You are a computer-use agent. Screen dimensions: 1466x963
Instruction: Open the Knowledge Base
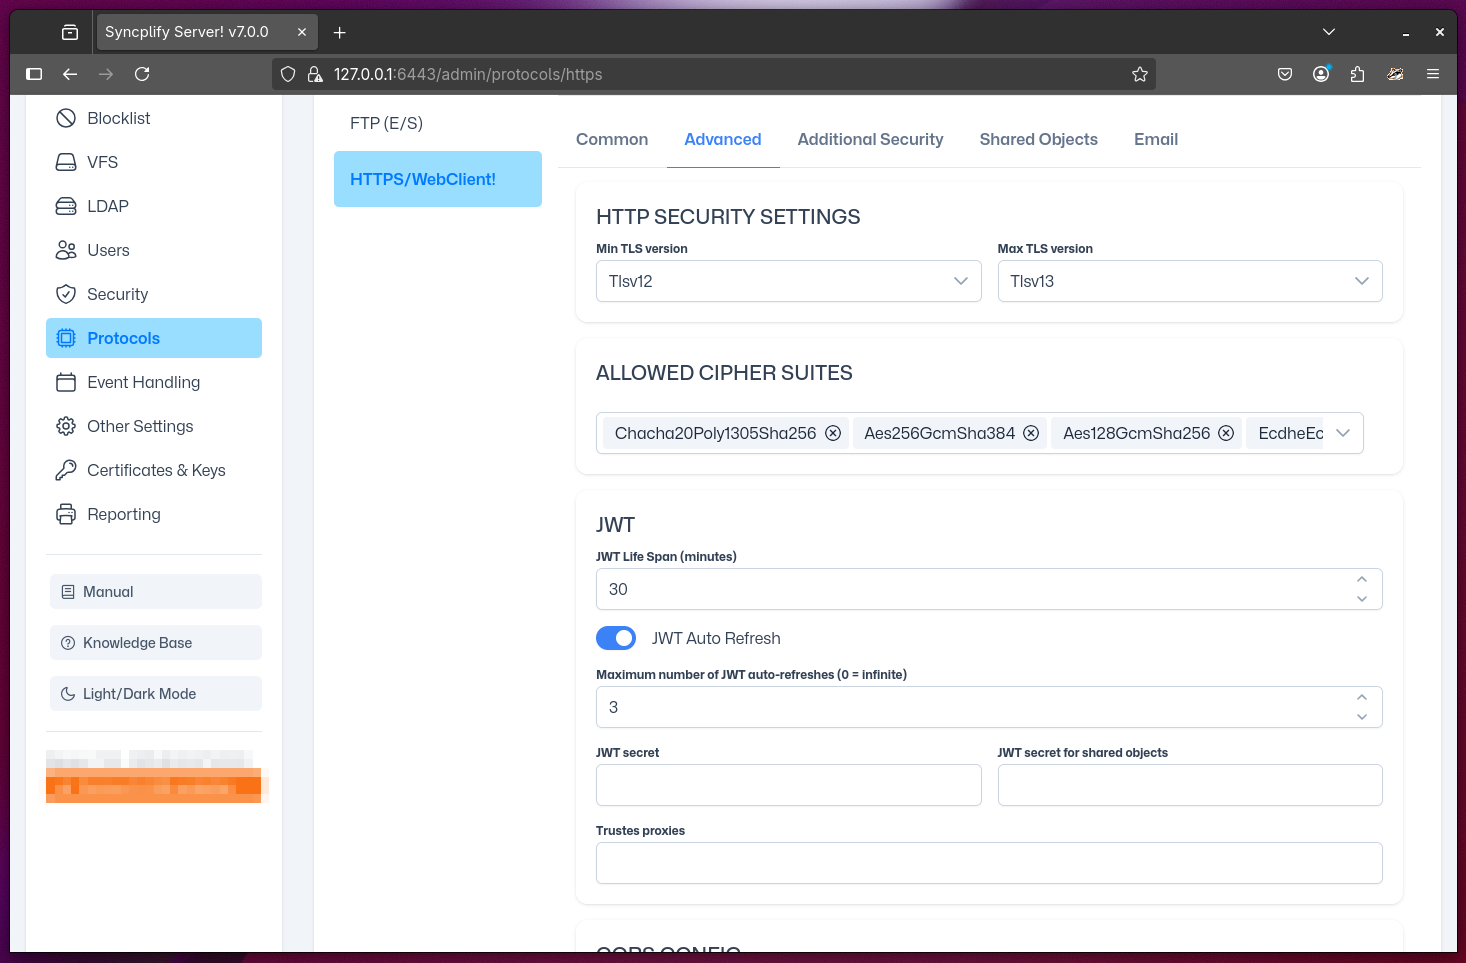click(x=136, y=643)
